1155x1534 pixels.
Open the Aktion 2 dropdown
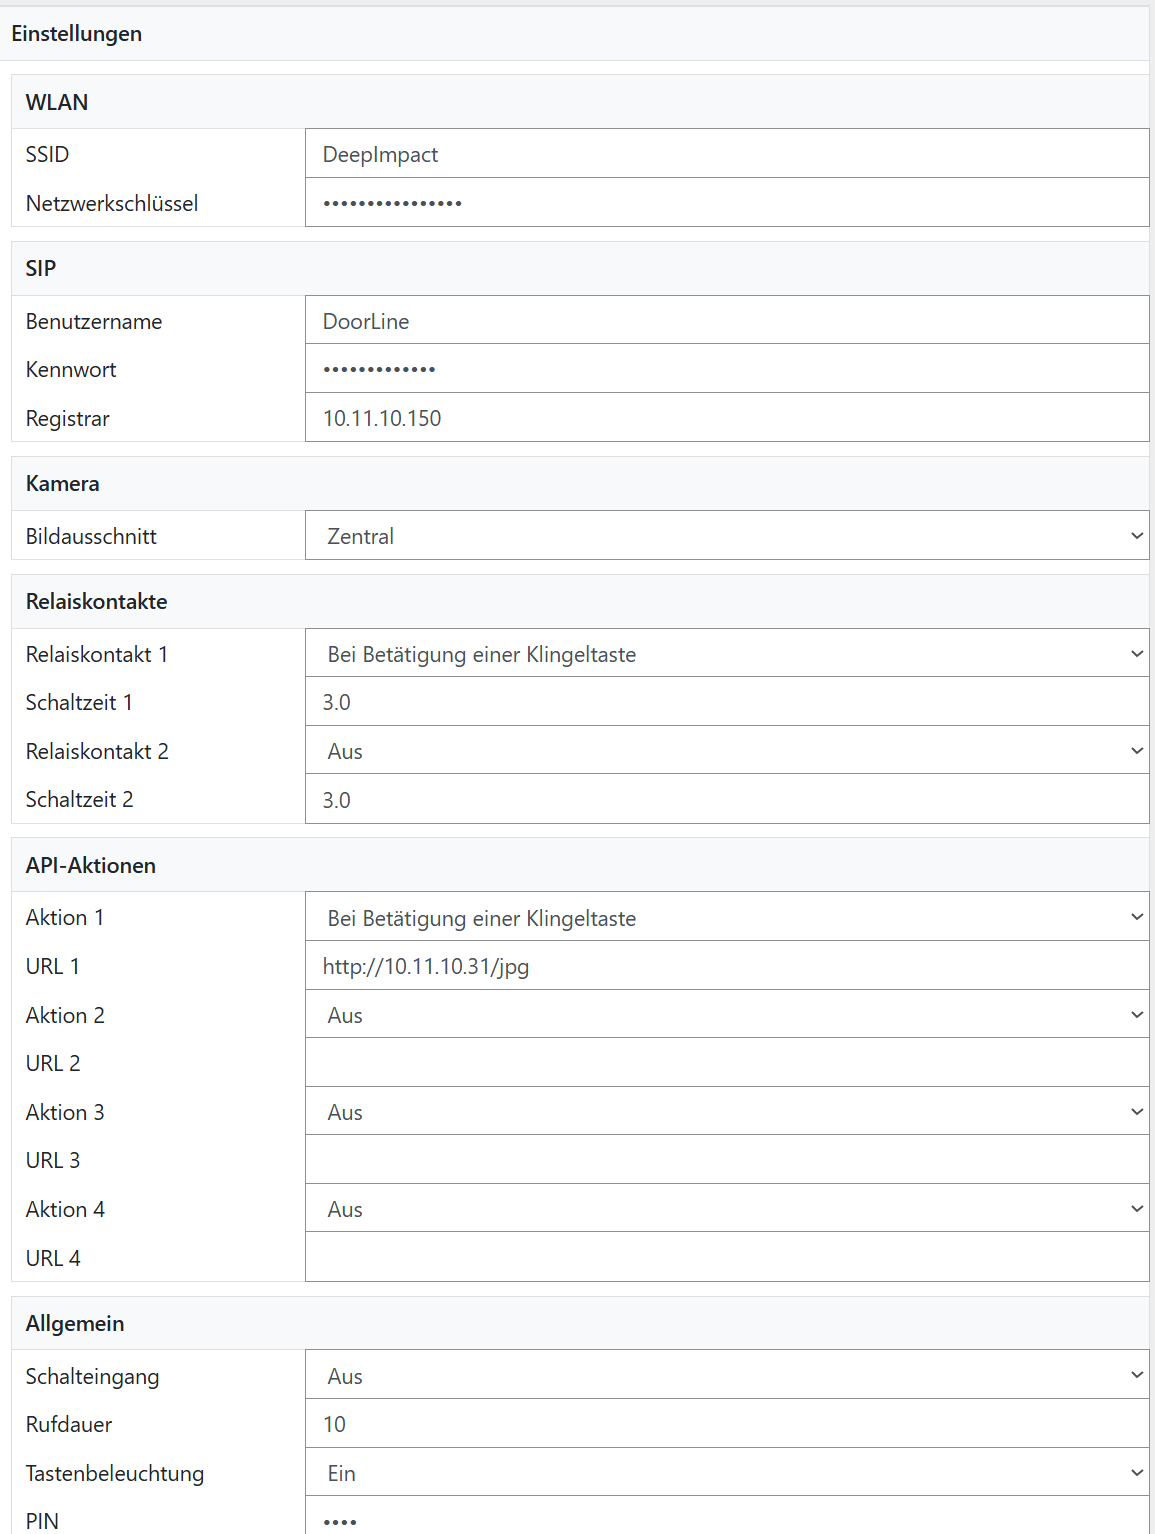[726, 1015]
